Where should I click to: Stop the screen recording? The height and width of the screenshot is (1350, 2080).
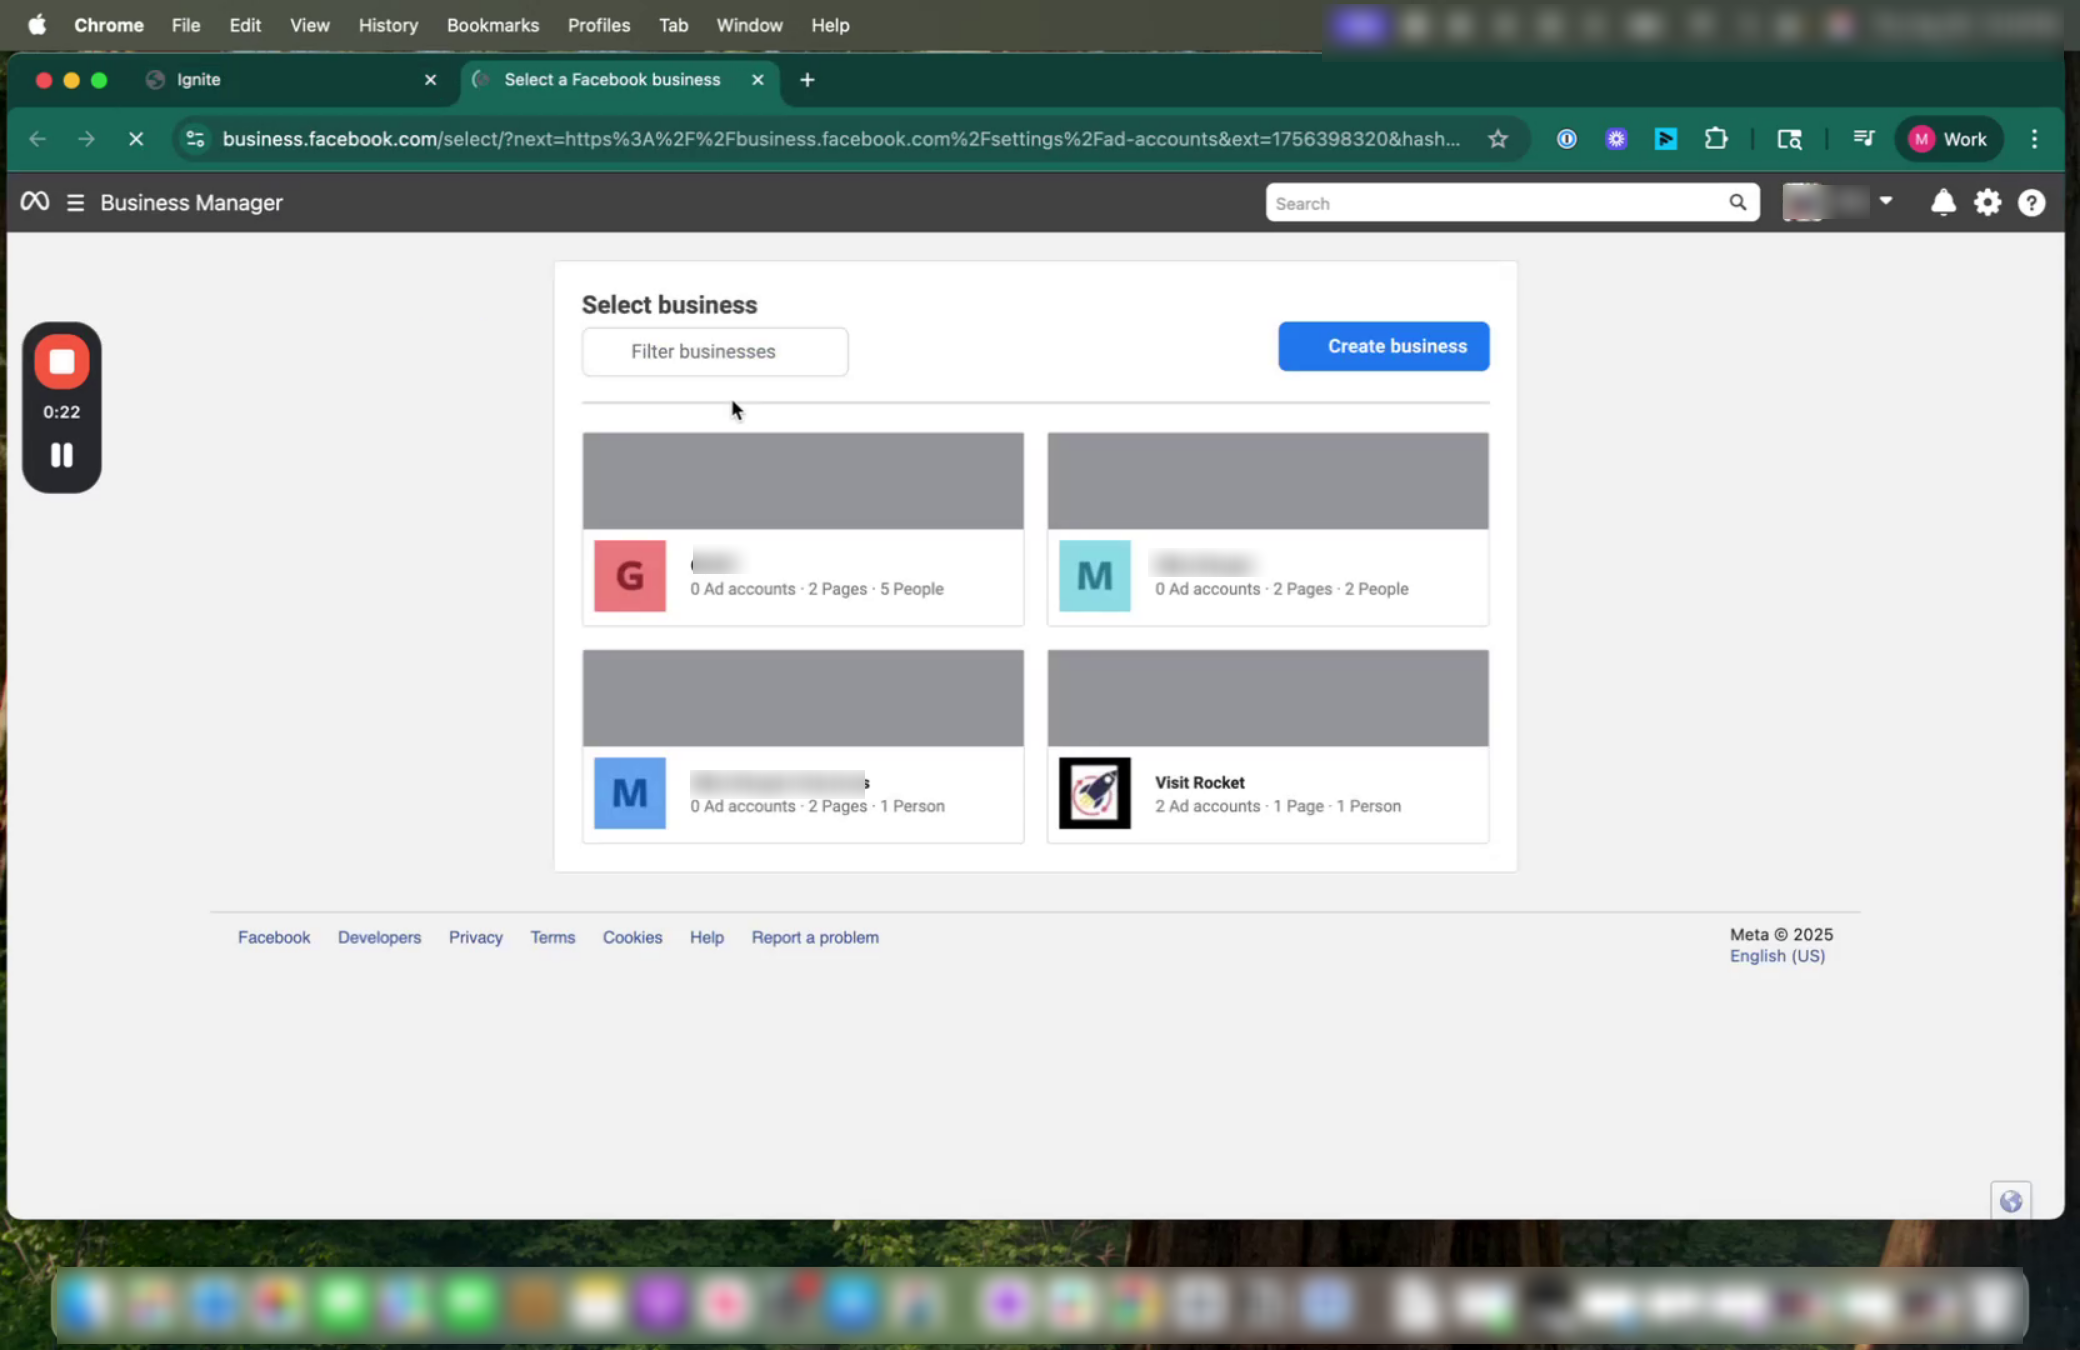[62, 362]
